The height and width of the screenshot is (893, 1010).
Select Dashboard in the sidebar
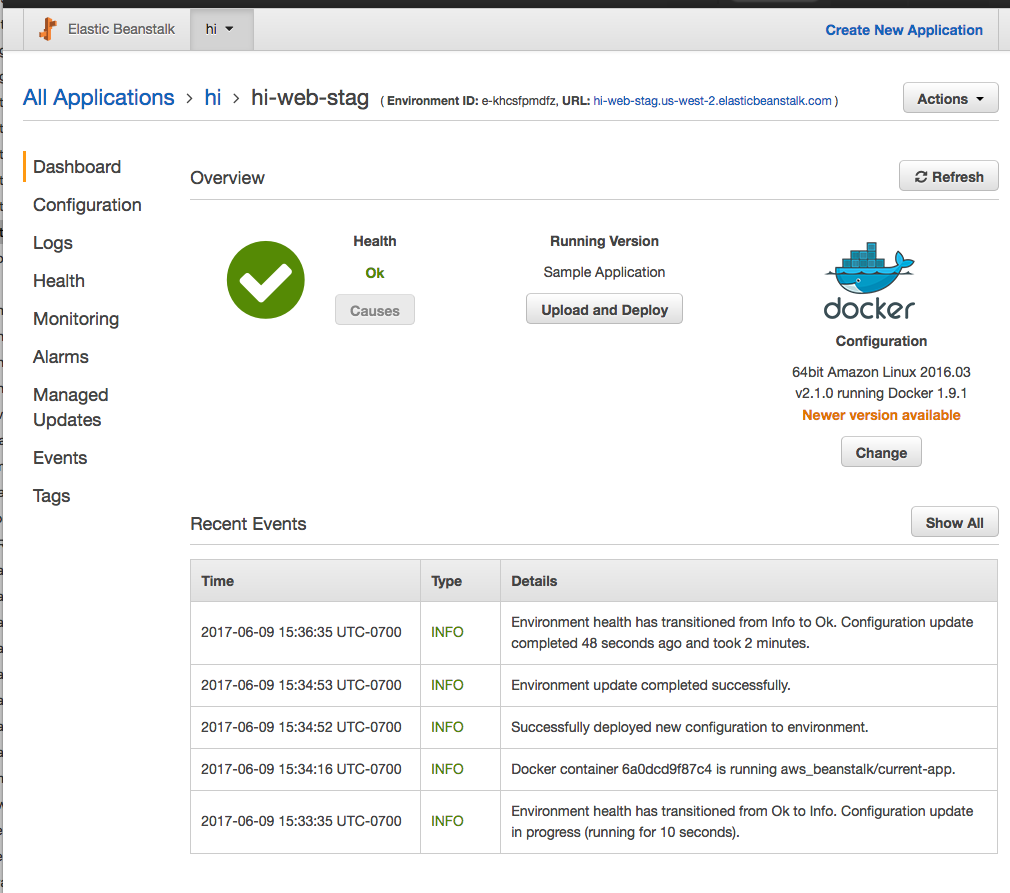coord(77,167)
